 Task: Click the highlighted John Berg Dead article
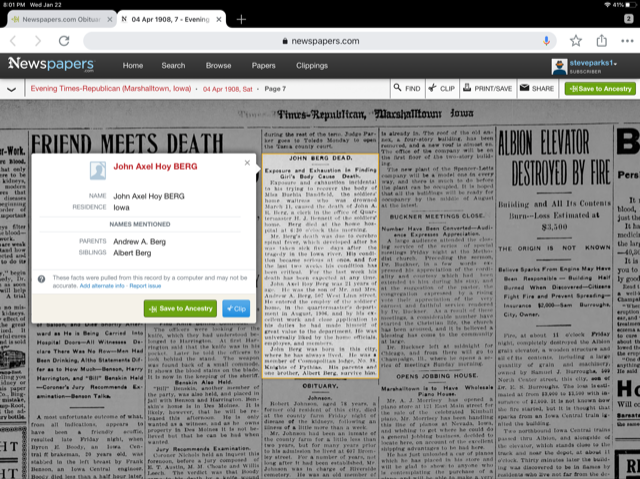[320, 266]
